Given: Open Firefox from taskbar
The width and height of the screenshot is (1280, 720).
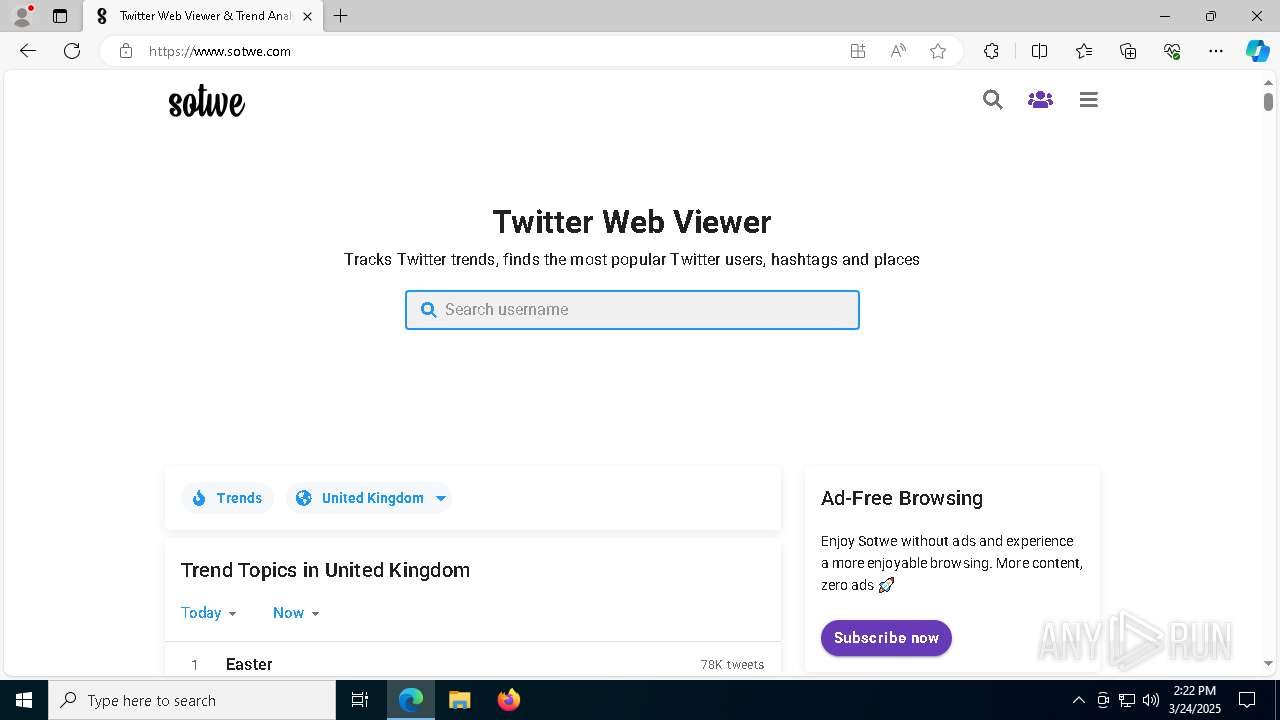Looking at the screenshot, I should (x=508, y=700).
